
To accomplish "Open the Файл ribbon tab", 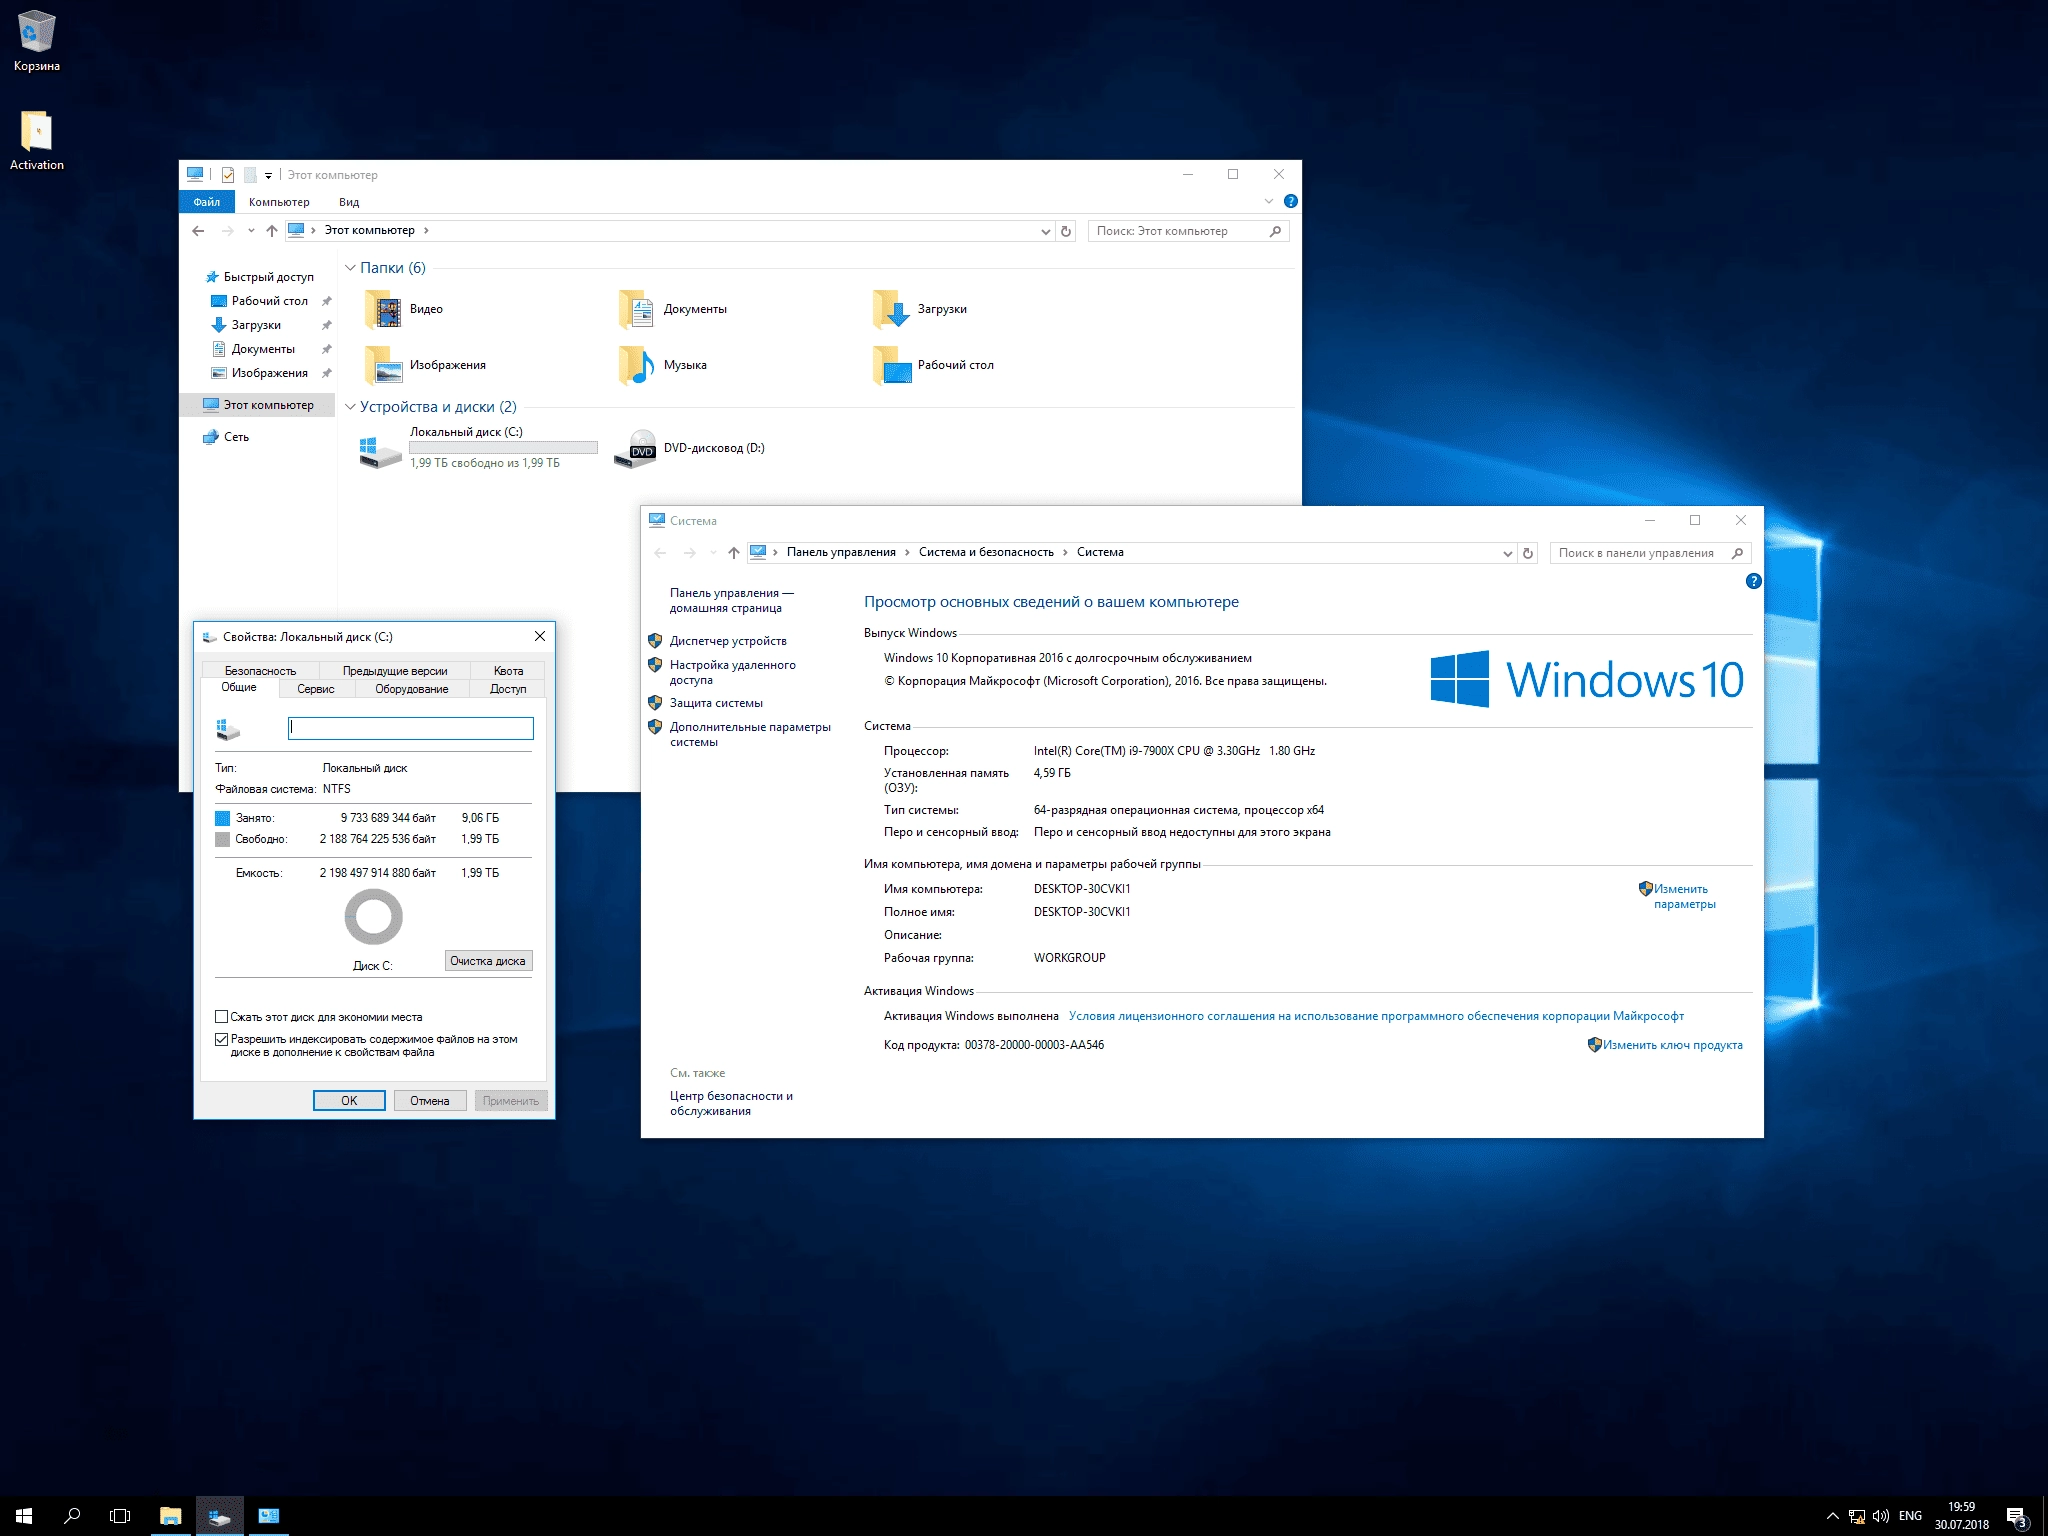I will pos(207,202).
